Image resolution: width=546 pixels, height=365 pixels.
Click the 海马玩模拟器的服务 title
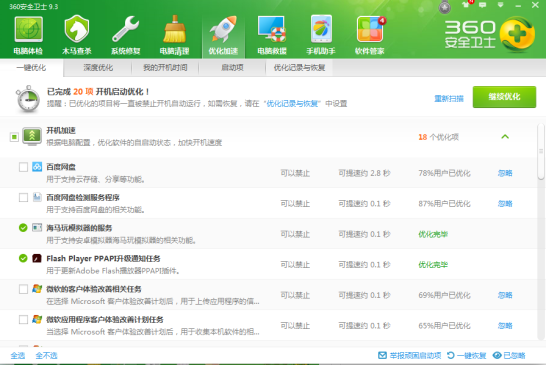(x=79, y=228)
